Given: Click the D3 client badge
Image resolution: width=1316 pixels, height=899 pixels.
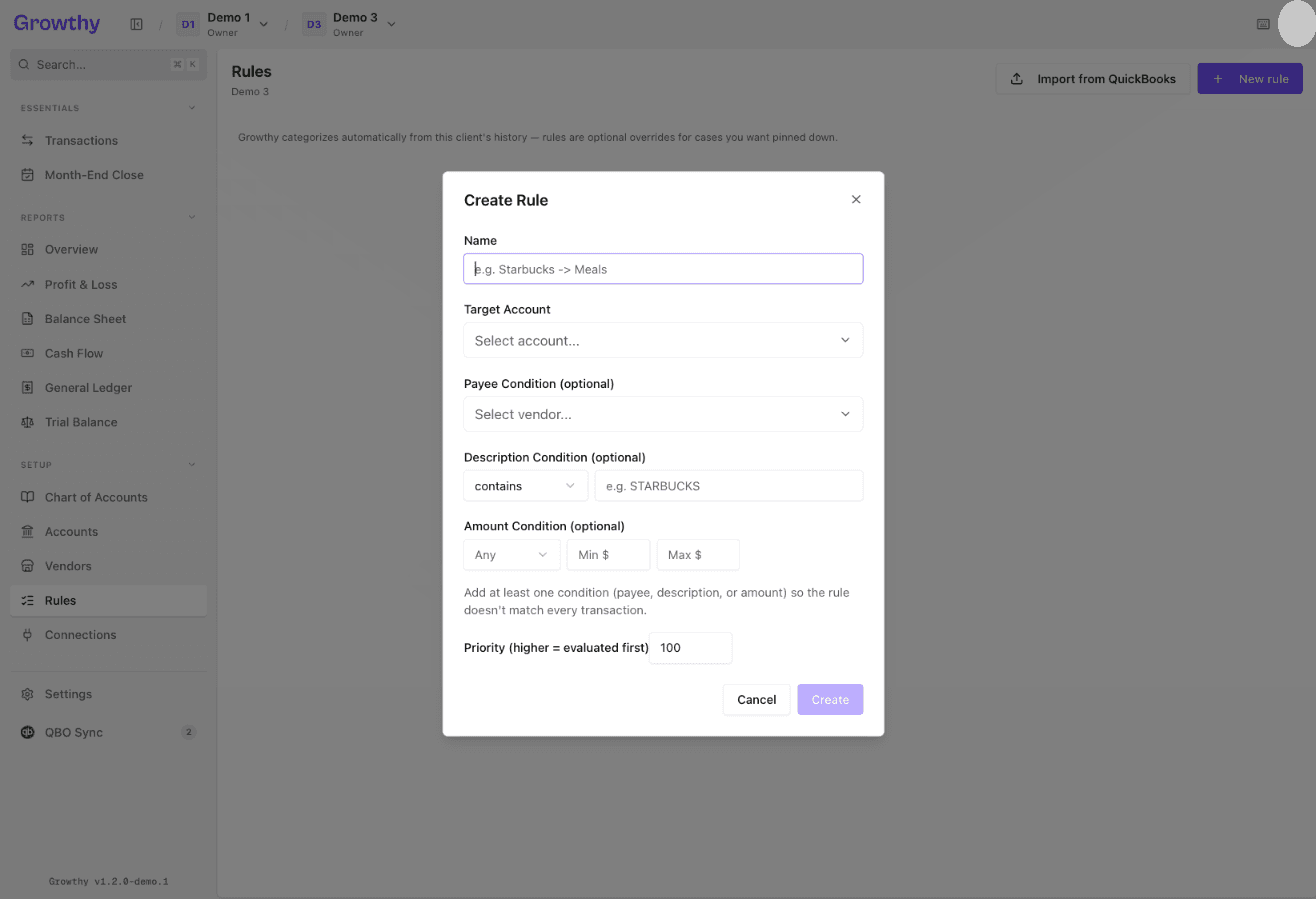Looking at the screenshot, I should click(x=314, y=24).
